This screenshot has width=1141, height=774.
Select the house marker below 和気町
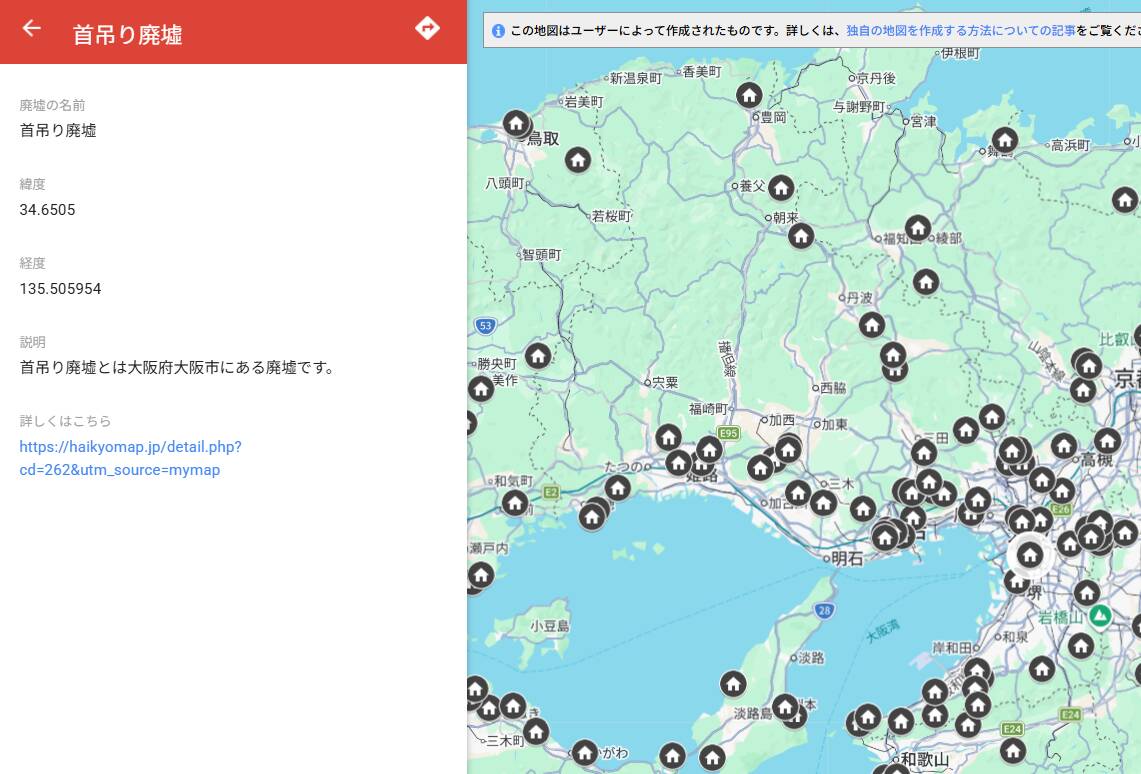pyautogui.click(x=514, y=502)
